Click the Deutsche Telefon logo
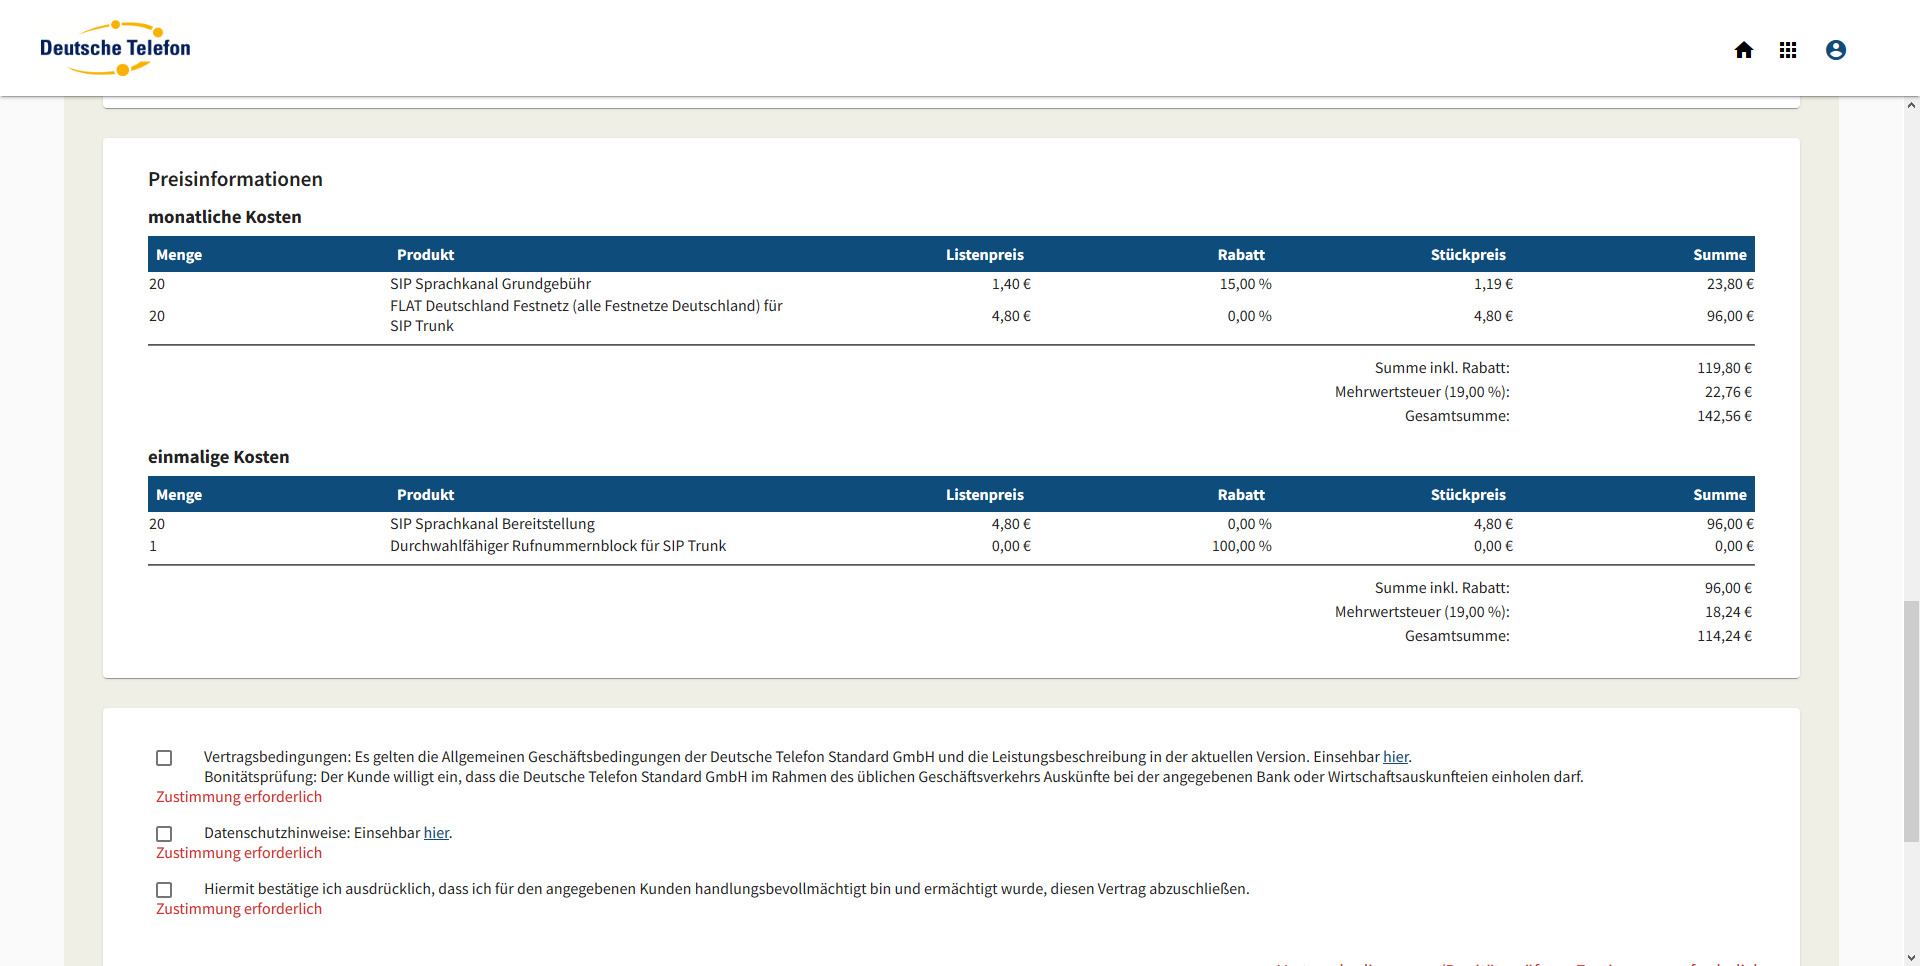The height and width of the screenshot is (966, 1920). (115, 48)
